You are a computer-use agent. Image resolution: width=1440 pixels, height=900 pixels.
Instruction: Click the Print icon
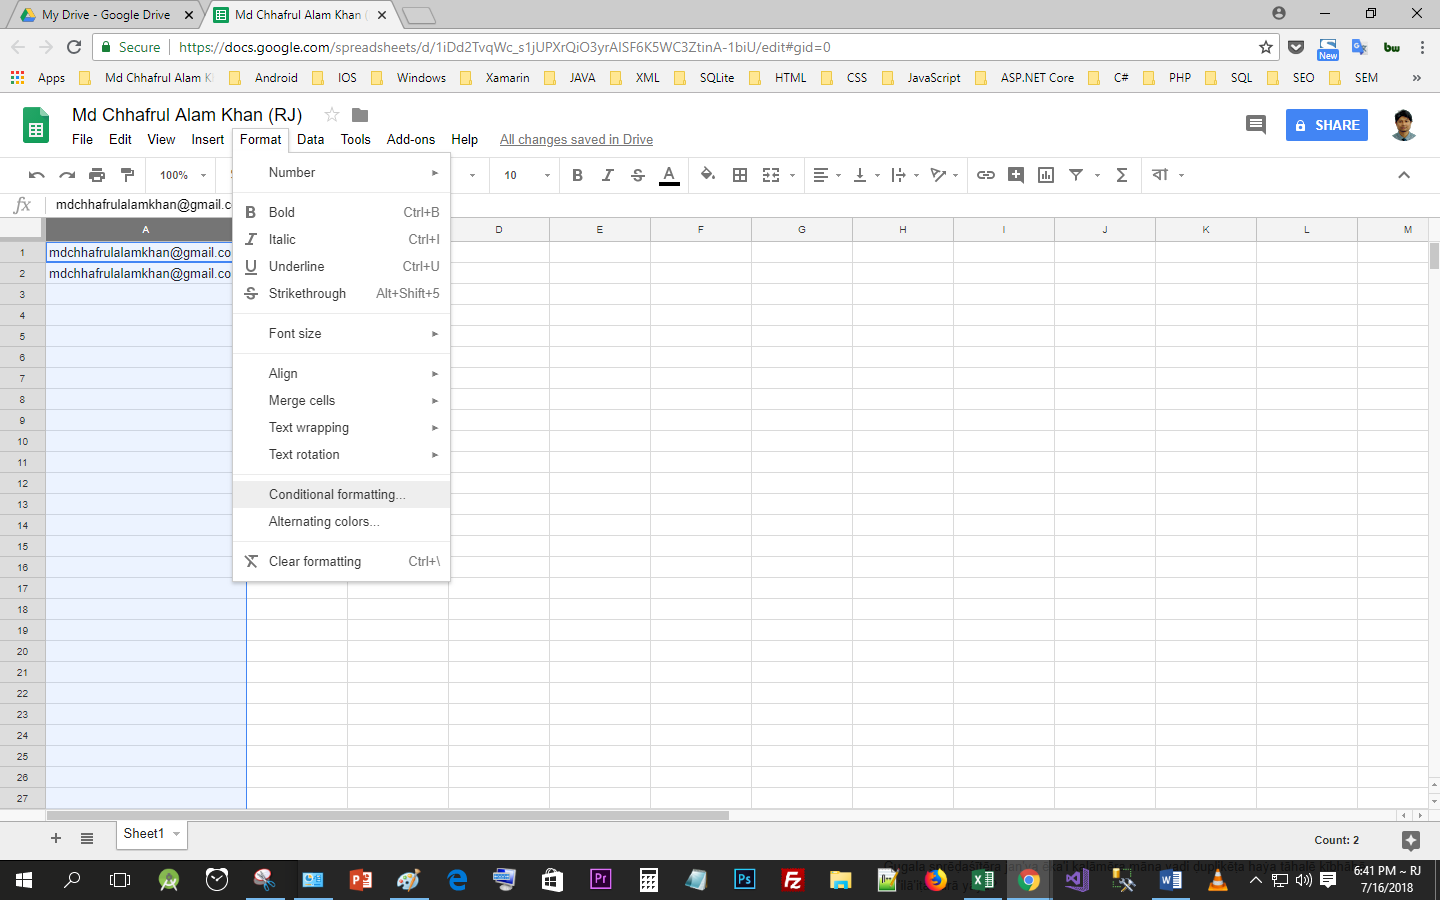click(97, 175)
